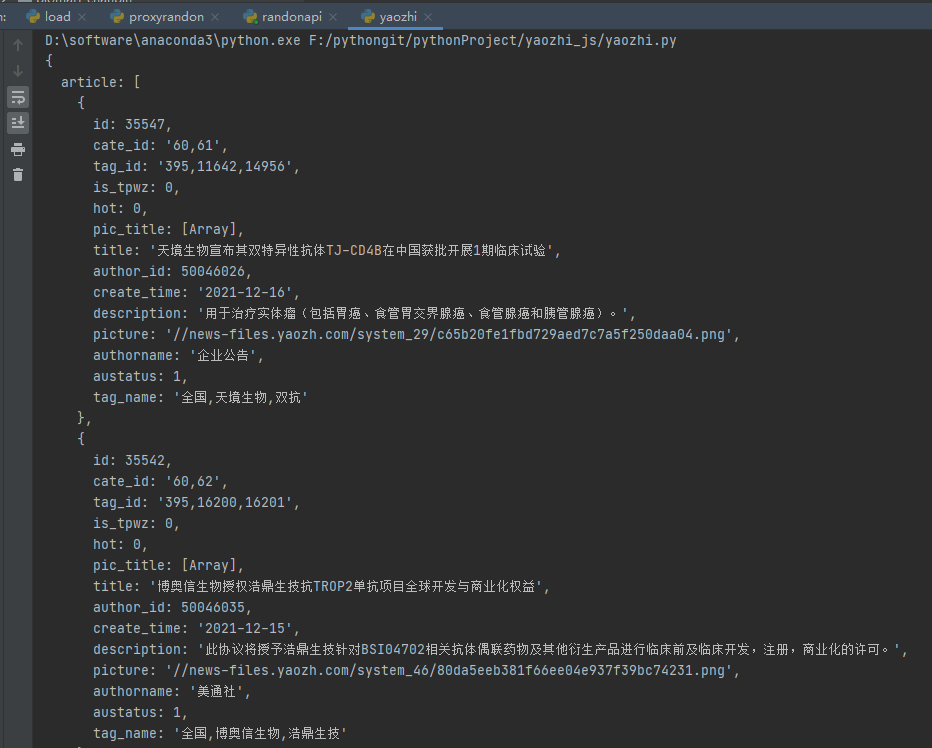The height and width of the screenshot is (748, 932).
Task: Click the create_time '2021-12-15' line
Action: (196, 628)
